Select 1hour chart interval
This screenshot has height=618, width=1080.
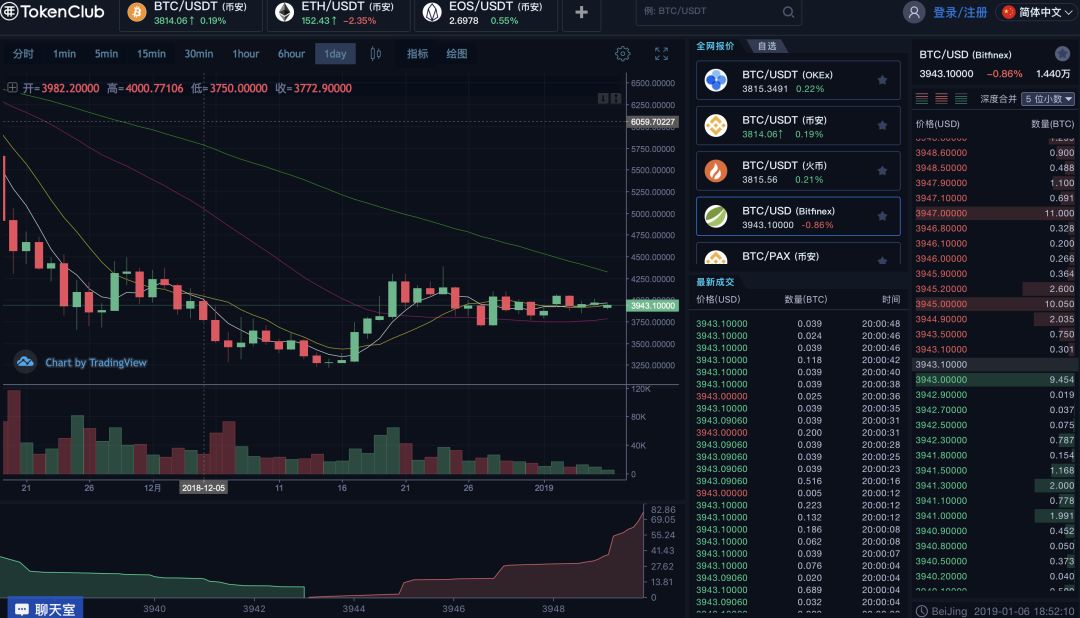pos(245,54)
